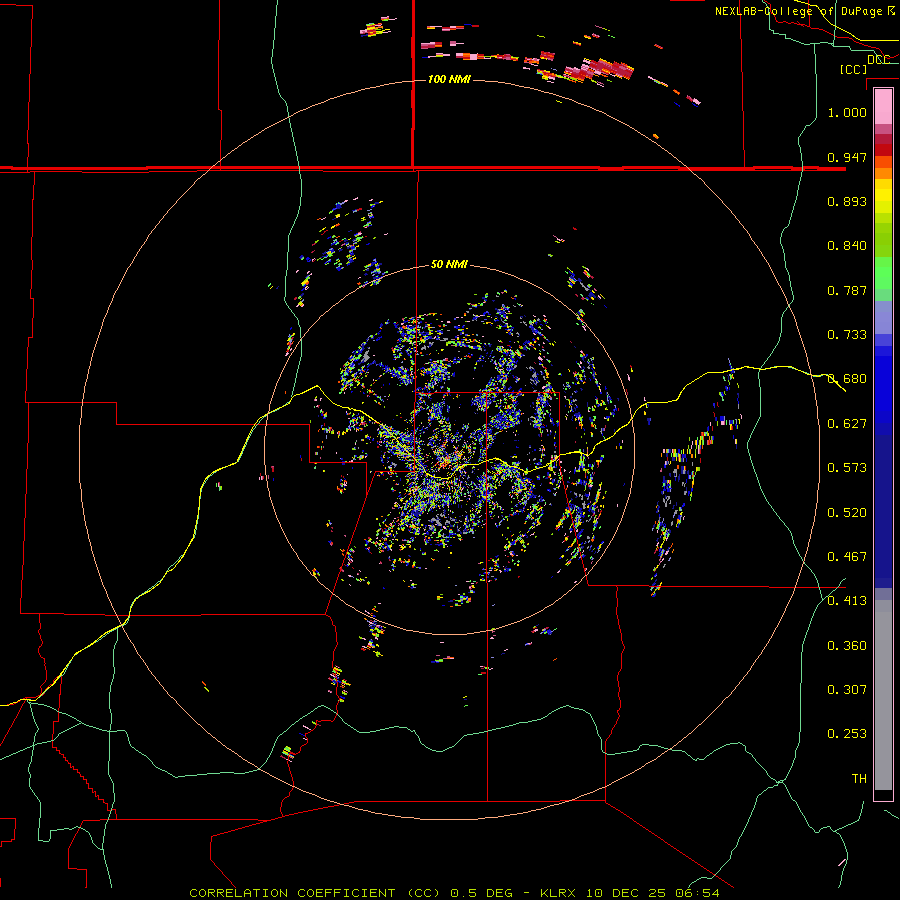Image resolution: width=900 pixels, height=900 pixels.
Task: Click the bright green color bar segment
Action: pos(883,273)
